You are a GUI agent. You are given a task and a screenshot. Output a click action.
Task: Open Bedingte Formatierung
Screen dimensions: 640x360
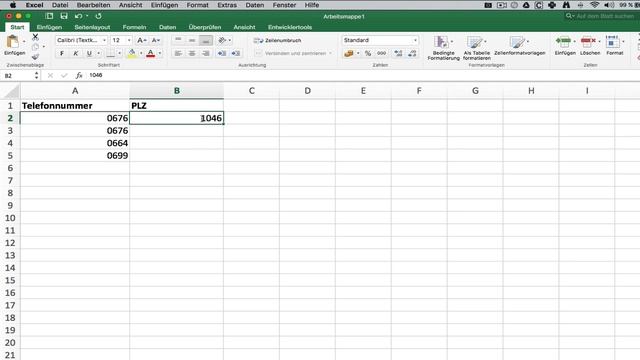point(443,48)
